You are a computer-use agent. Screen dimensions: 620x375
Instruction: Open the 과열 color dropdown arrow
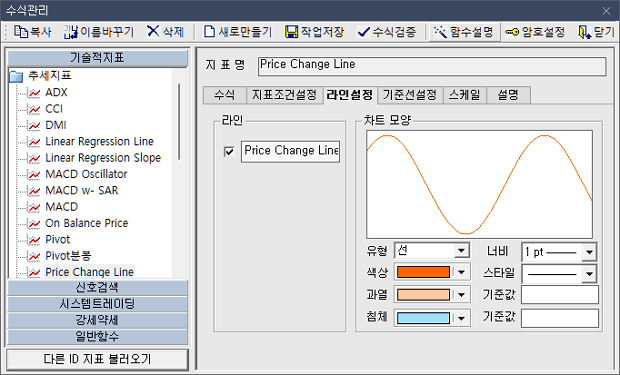pyautogui.click(x=461, y=295)
